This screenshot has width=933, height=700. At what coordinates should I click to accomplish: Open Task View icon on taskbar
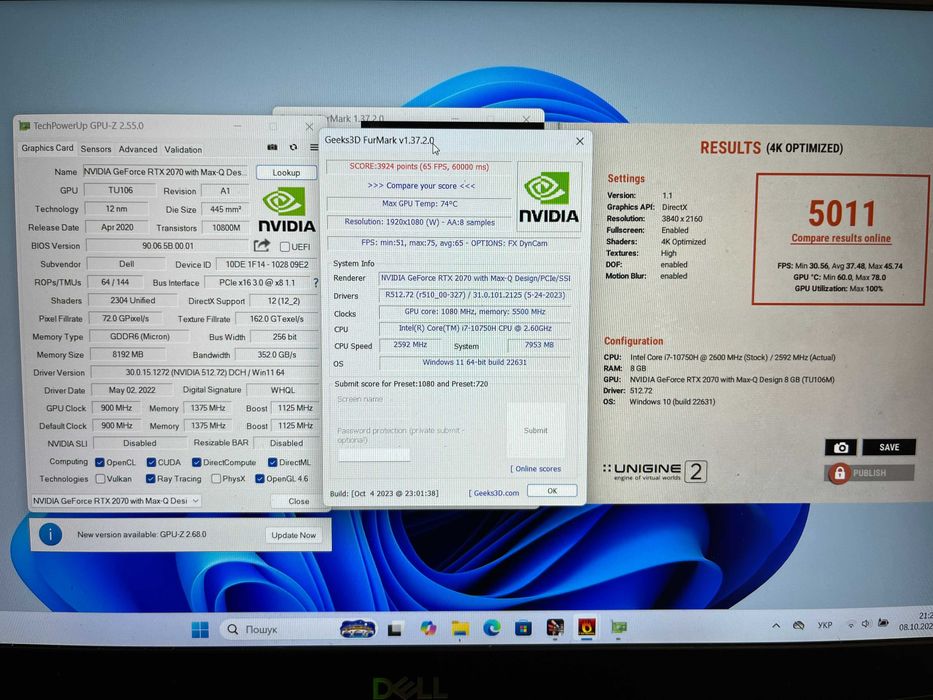pos(395,629)
